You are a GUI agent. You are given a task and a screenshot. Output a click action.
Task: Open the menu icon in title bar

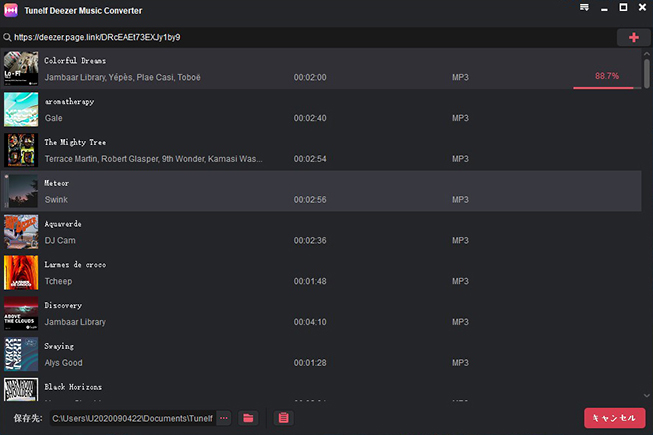click(x=584, y=7)
